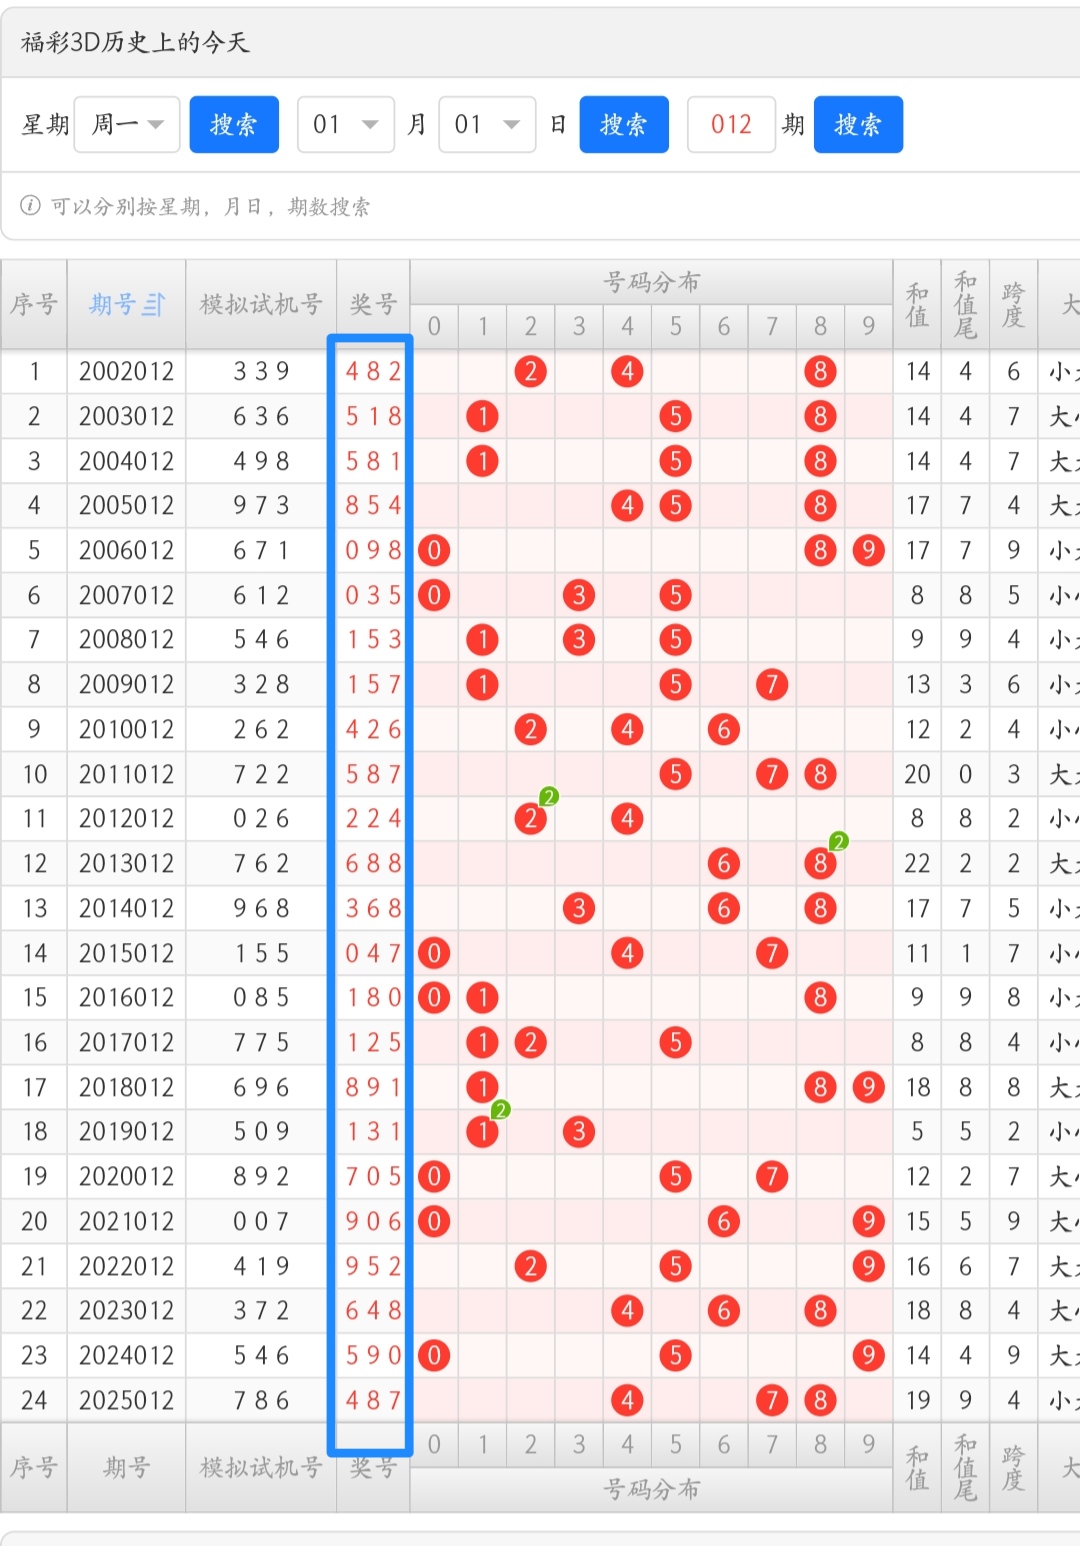Select issue number 2002012
Image resolution: width=1080 pixels, height=1546 pixels.
(126, 371)
